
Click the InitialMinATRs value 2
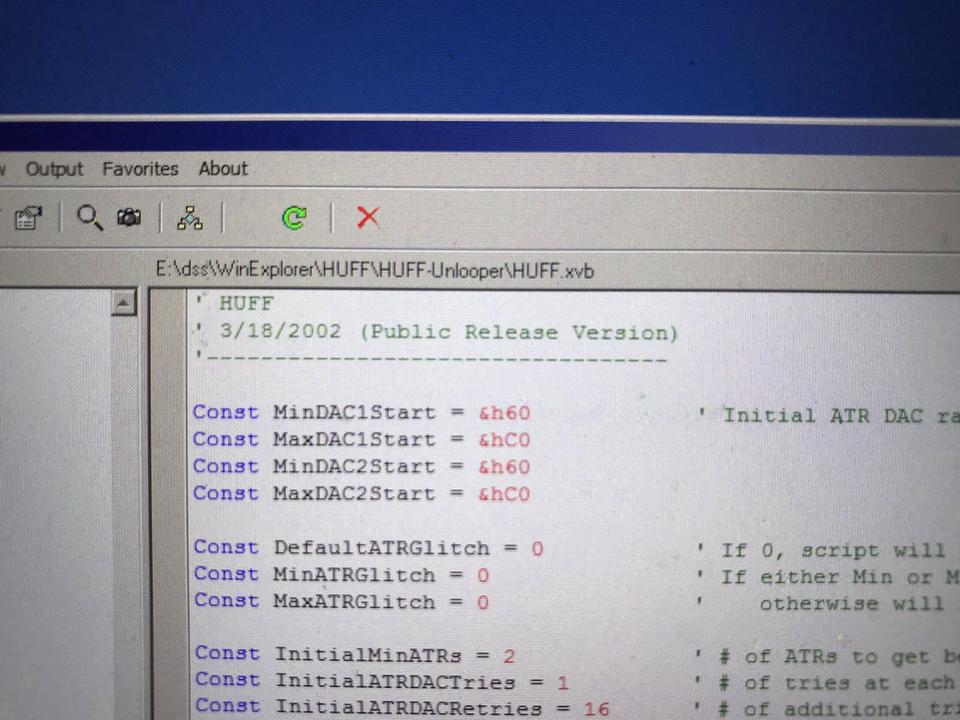click(509, 656)
